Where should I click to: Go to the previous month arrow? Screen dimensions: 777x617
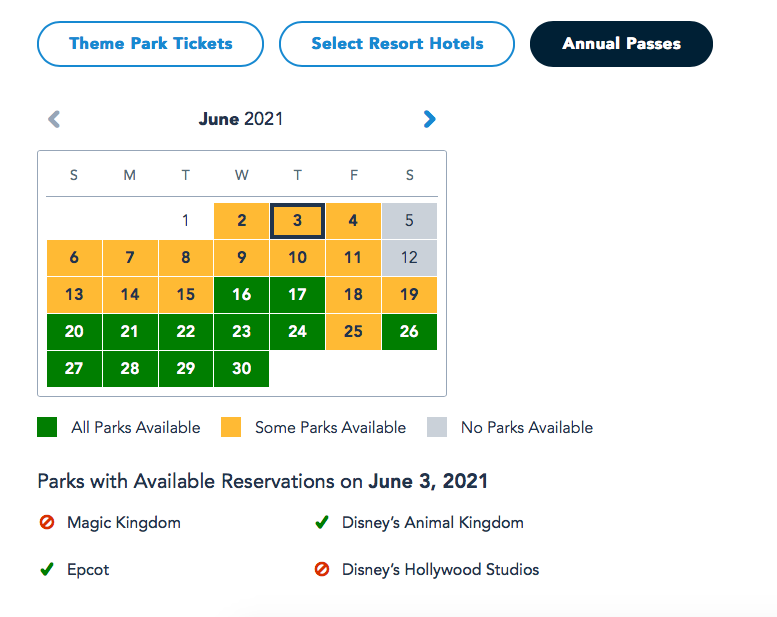pyautogui.click(x=54, y=120)
